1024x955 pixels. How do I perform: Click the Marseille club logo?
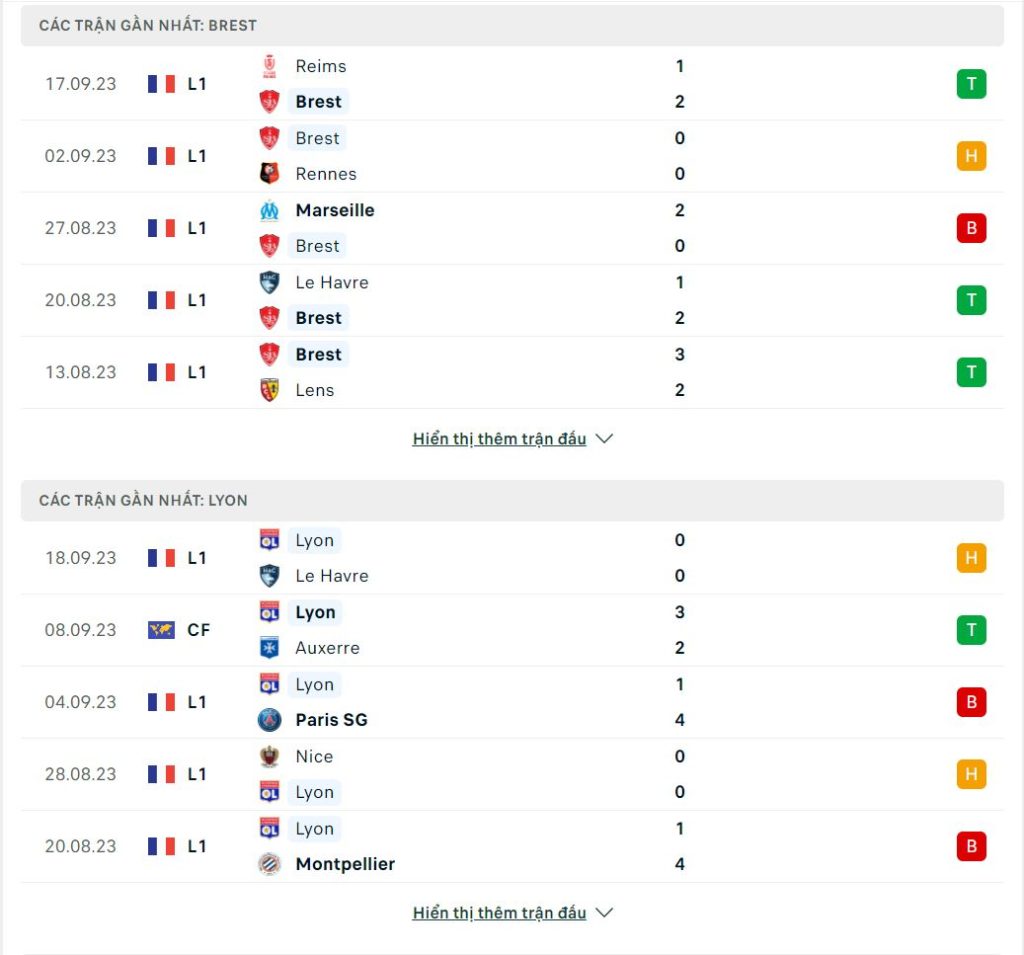[x=269, y=210]
